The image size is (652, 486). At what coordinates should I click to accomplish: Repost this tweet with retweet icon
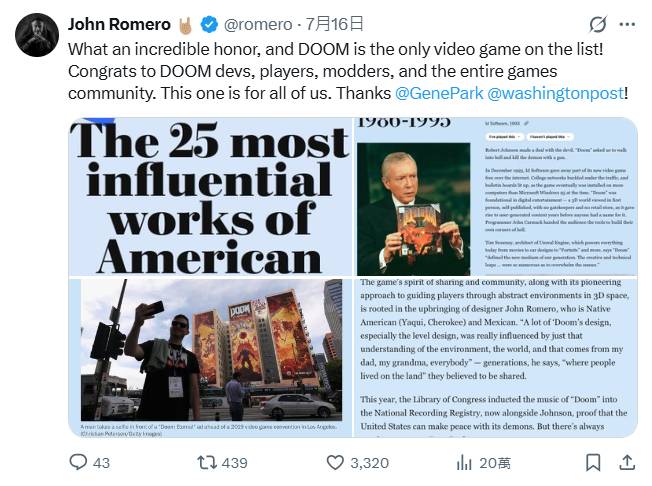207,462
